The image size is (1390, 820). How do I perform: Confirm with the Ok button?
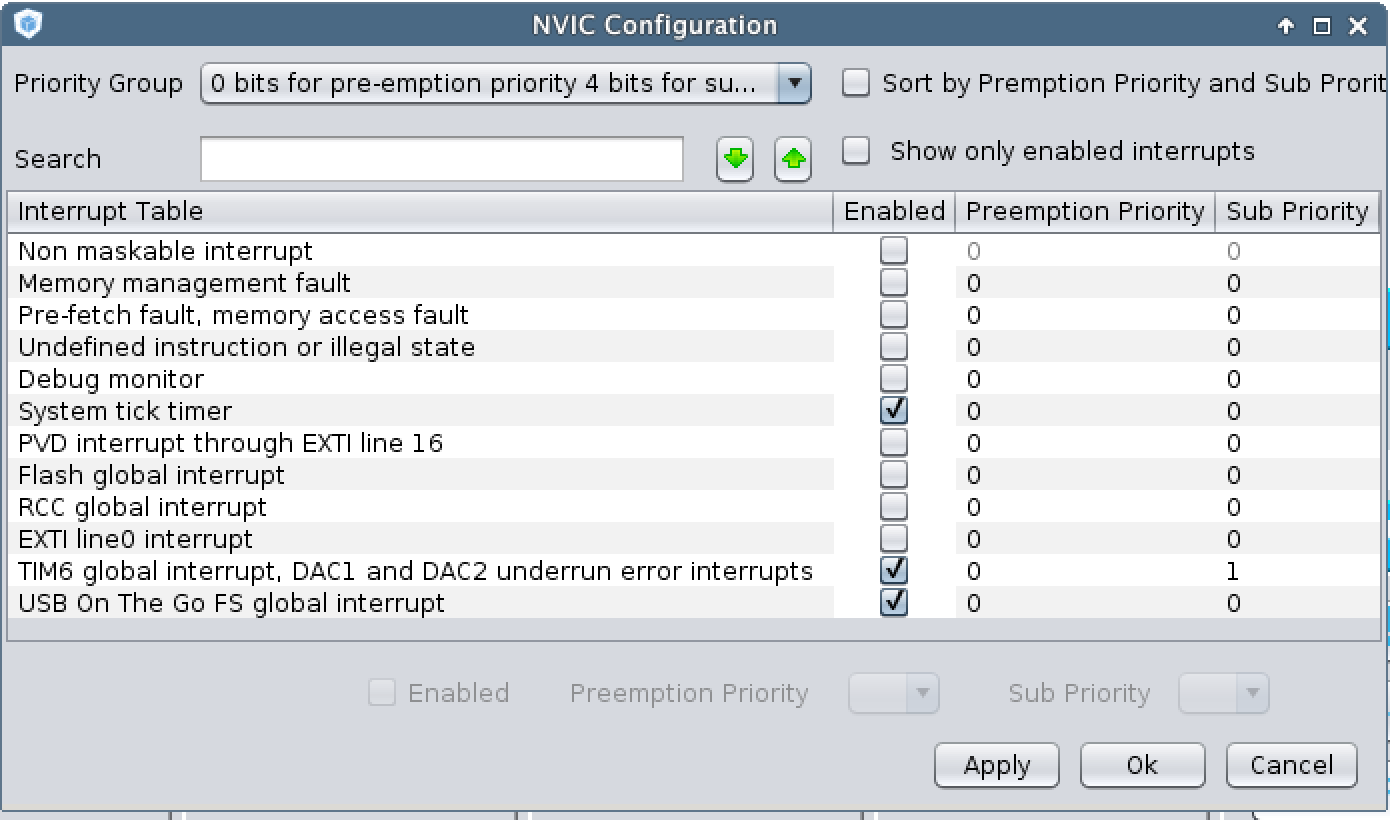pos(1142,765)
